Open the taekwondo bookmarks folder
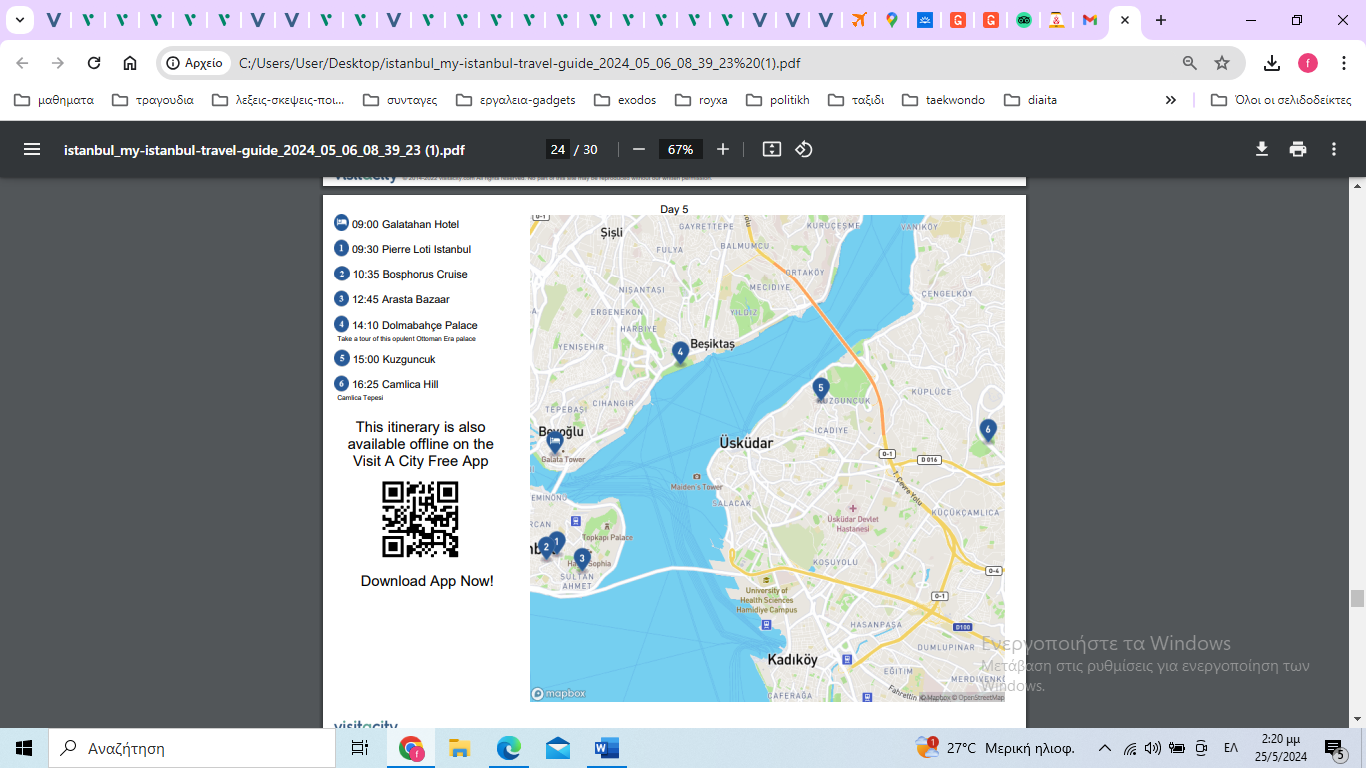This screenshot has width=1366, height=768. tap(944, 100)
